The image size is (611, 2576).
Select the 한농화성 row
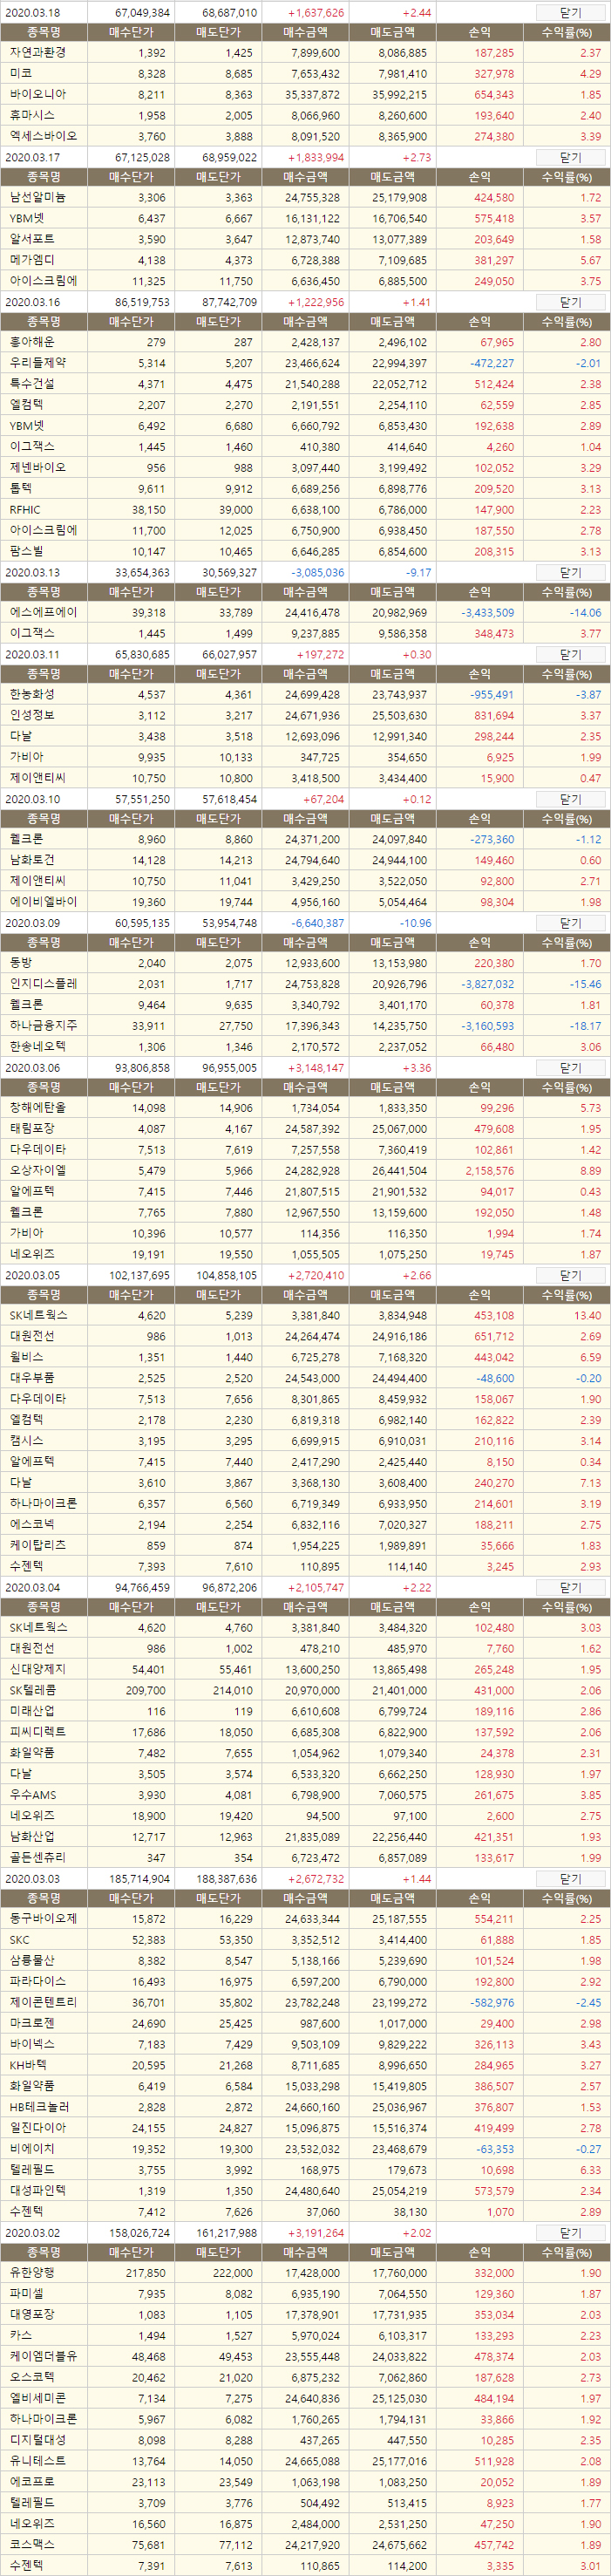click(x=32, y=695)
